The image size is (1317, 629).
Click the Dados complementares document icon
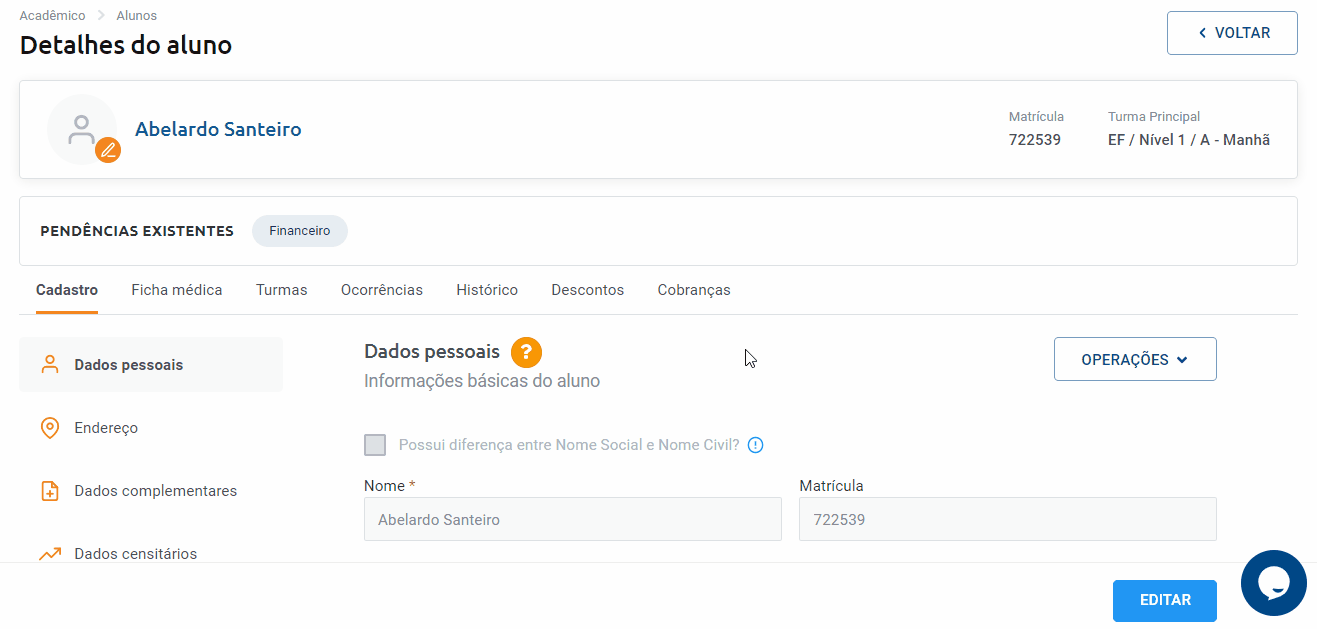[x=50, y=491]
